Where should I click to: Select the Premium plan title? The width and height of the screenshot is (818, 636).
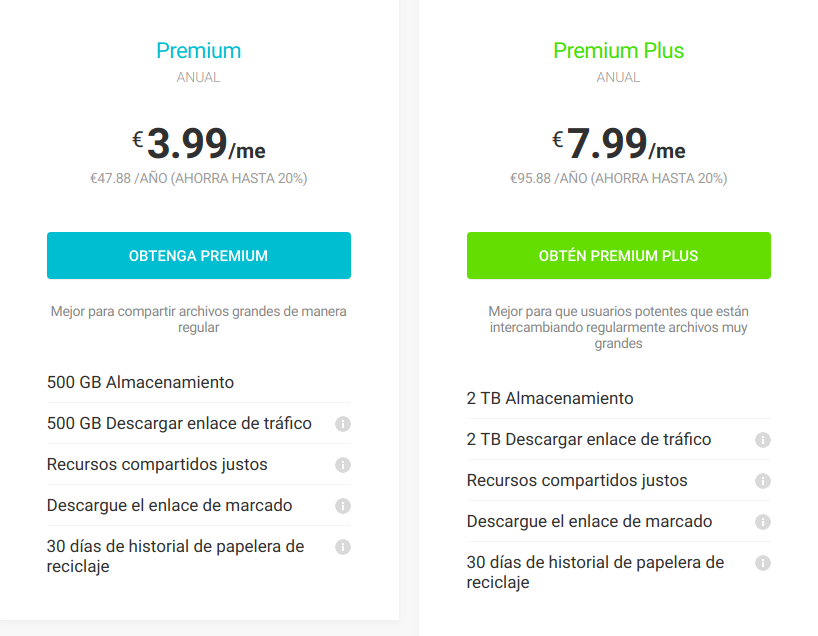coord(199,51)
